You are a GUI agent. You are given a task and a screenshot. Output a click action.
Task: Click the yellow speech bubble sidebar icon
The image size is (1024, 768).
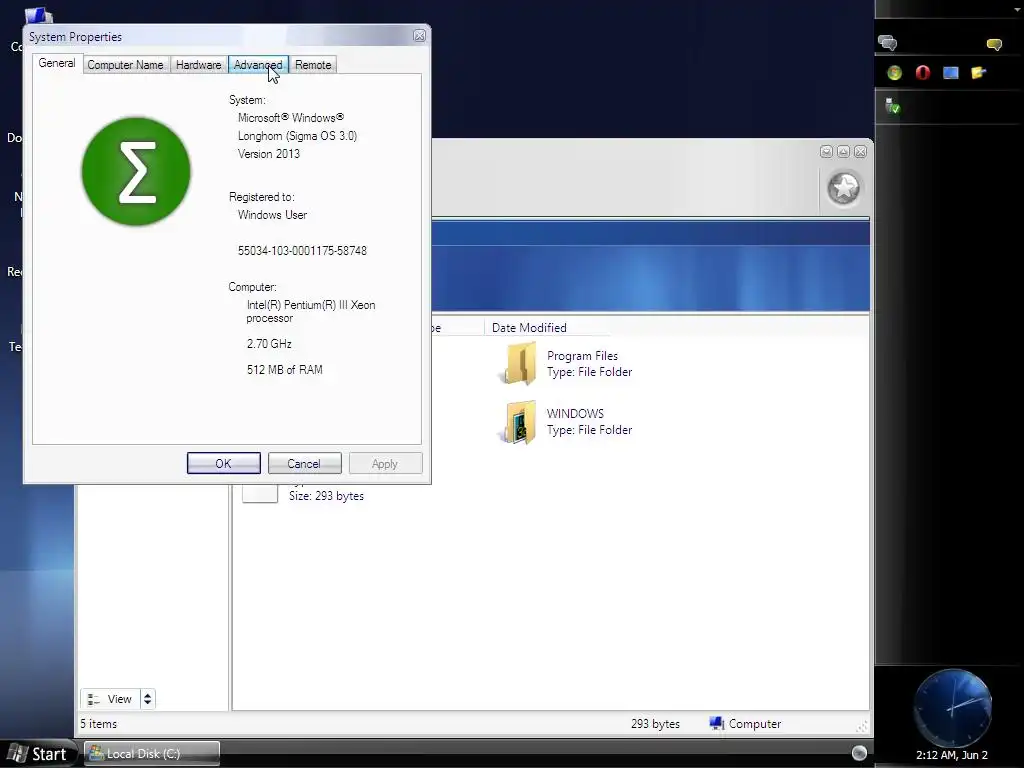(994, 44)
